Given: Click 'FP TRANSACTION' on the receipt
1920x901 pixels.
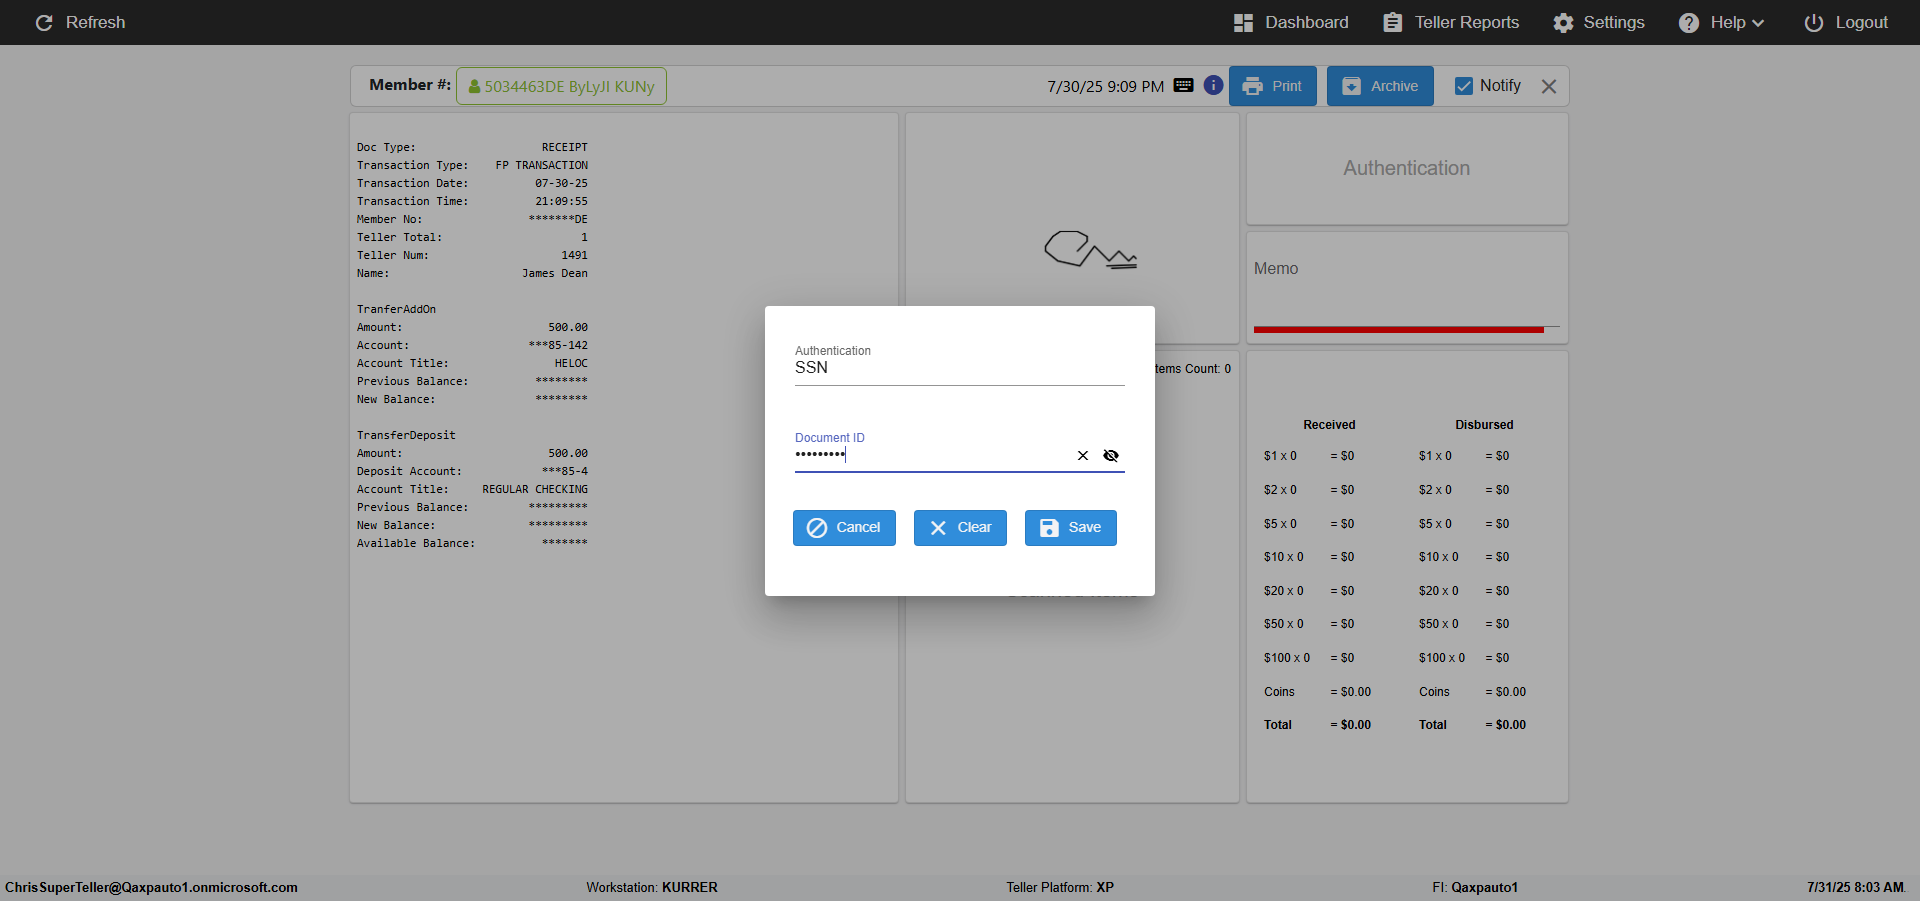Looking at the screenshot, I should (x=542, y=165).
